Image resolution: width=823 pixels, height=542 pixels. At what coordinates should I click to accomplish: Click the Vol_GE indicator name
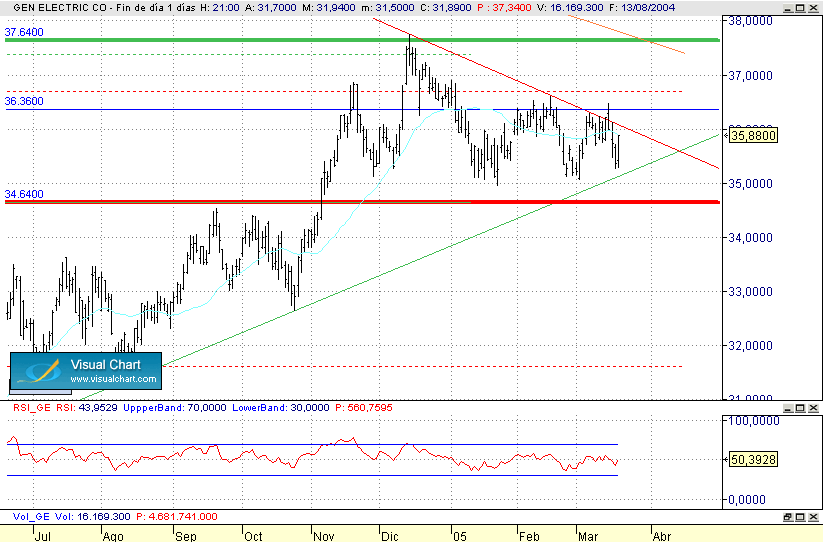coord(31,517)
